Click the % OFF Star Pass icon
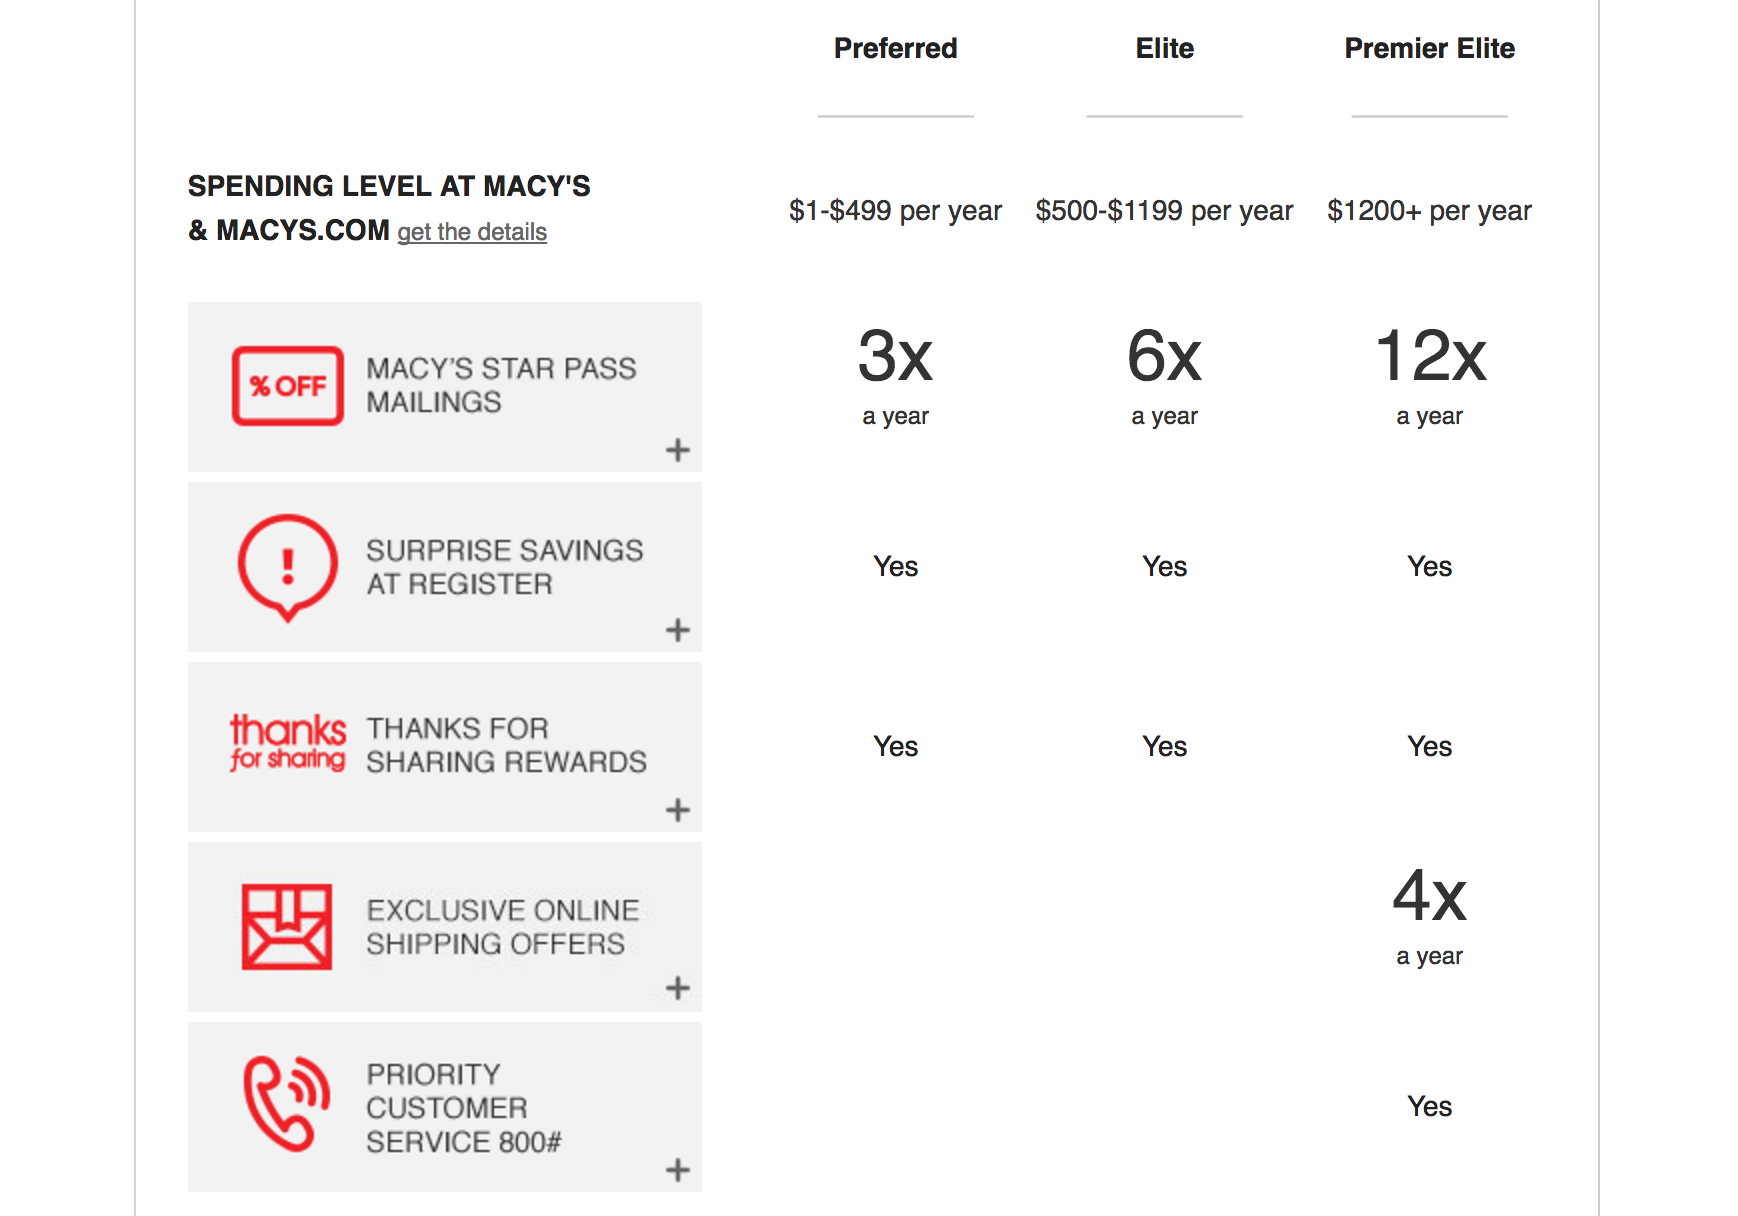Screen dimensions: 1738x1216 [288, 386]
